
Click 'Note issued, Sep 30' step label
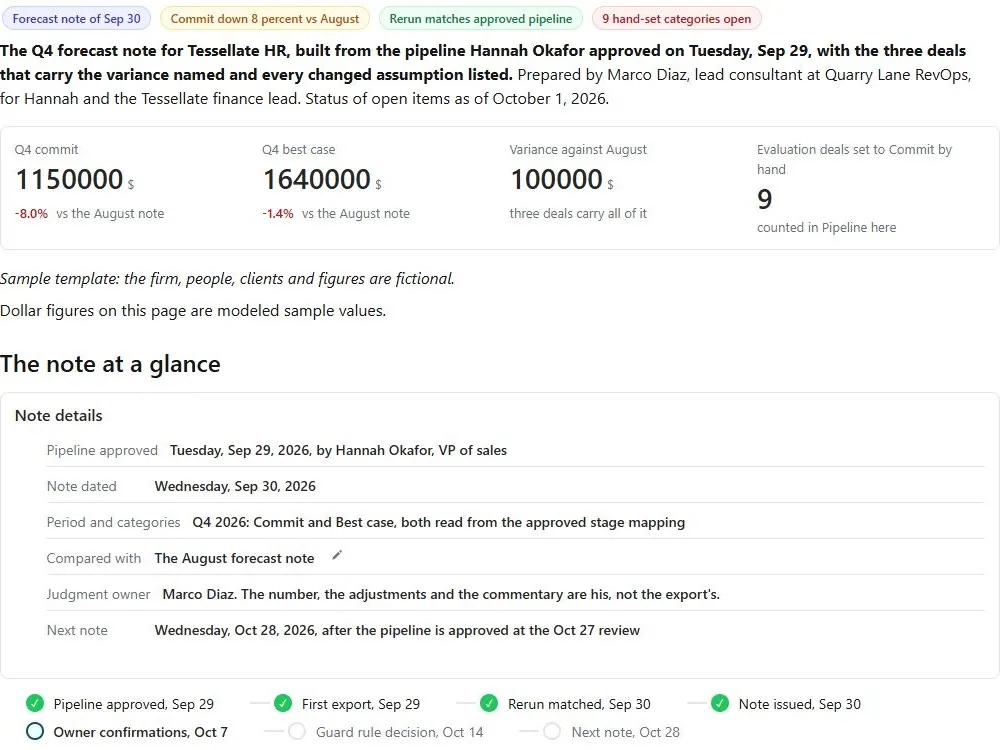[800, 704]
